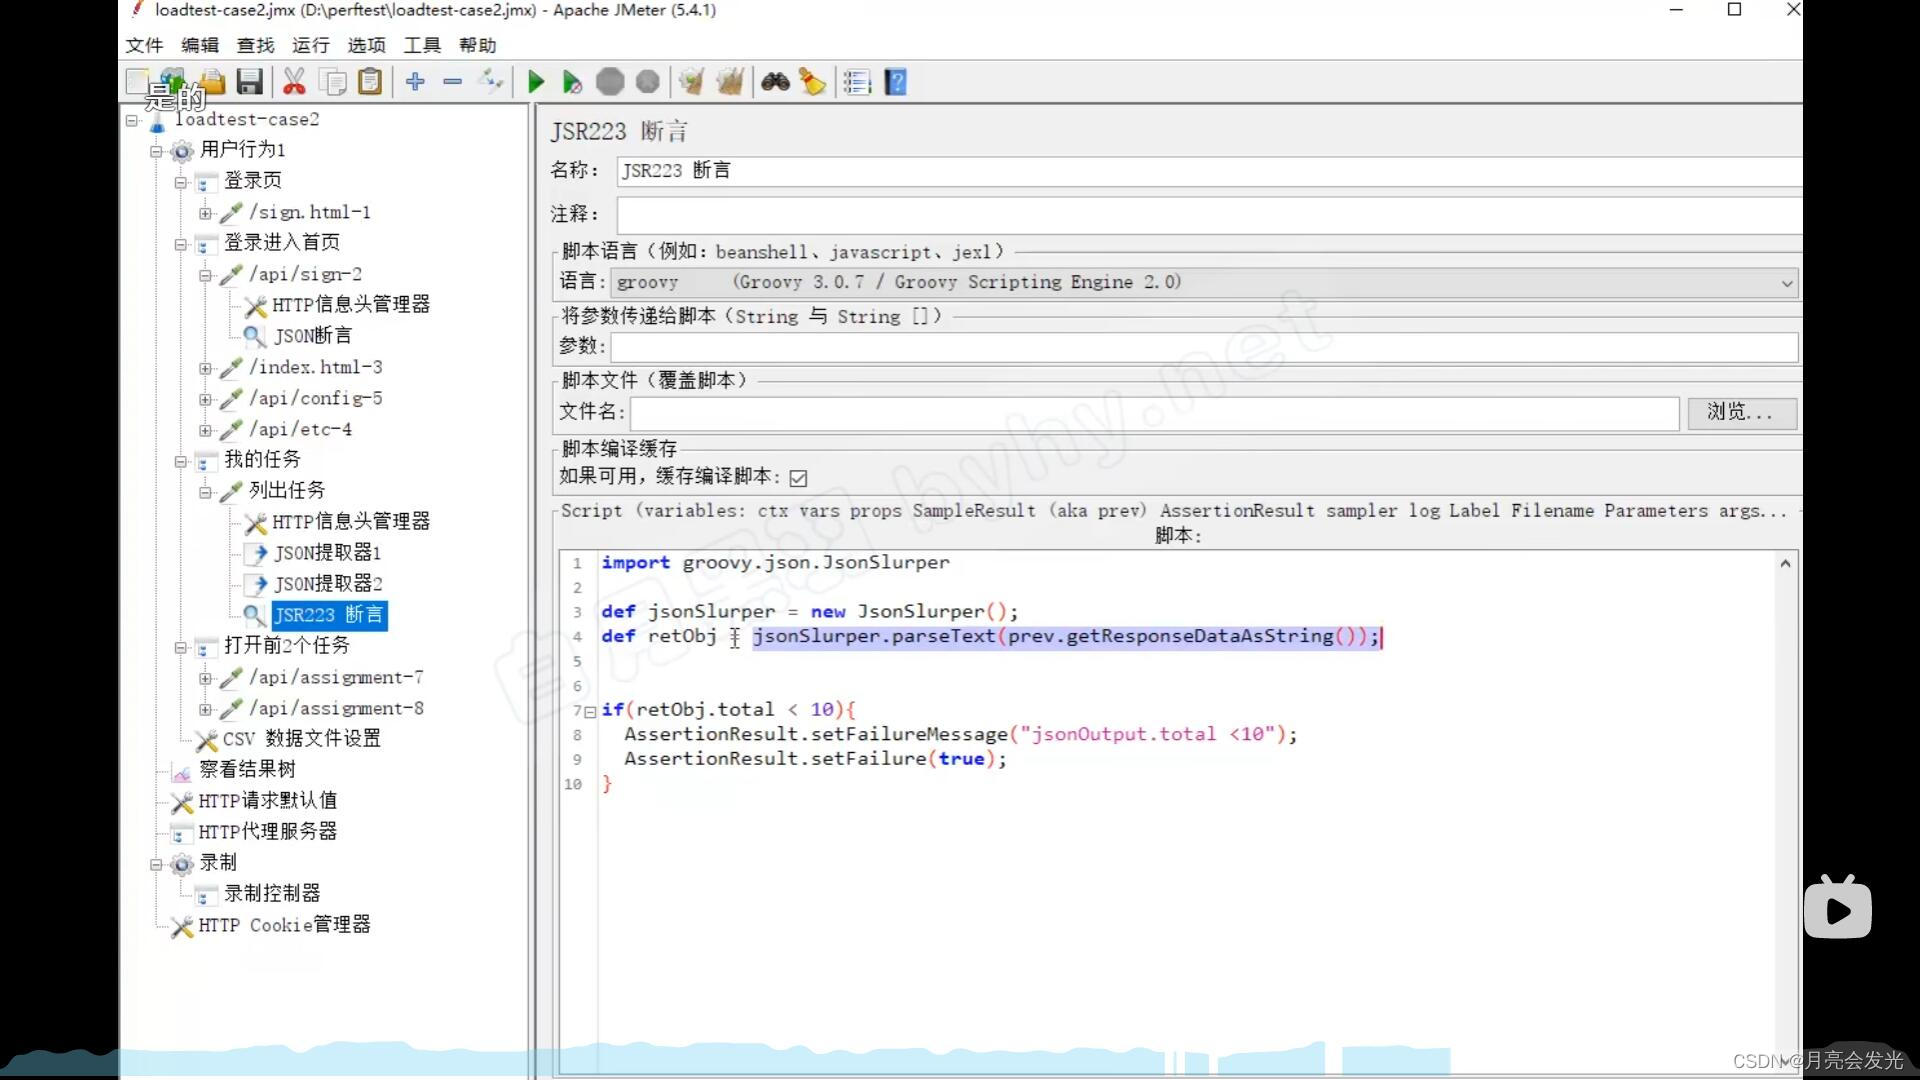1920x1080 pixels.
Task: Click the Save test plan toolbar icon
Action: point(249,82)
